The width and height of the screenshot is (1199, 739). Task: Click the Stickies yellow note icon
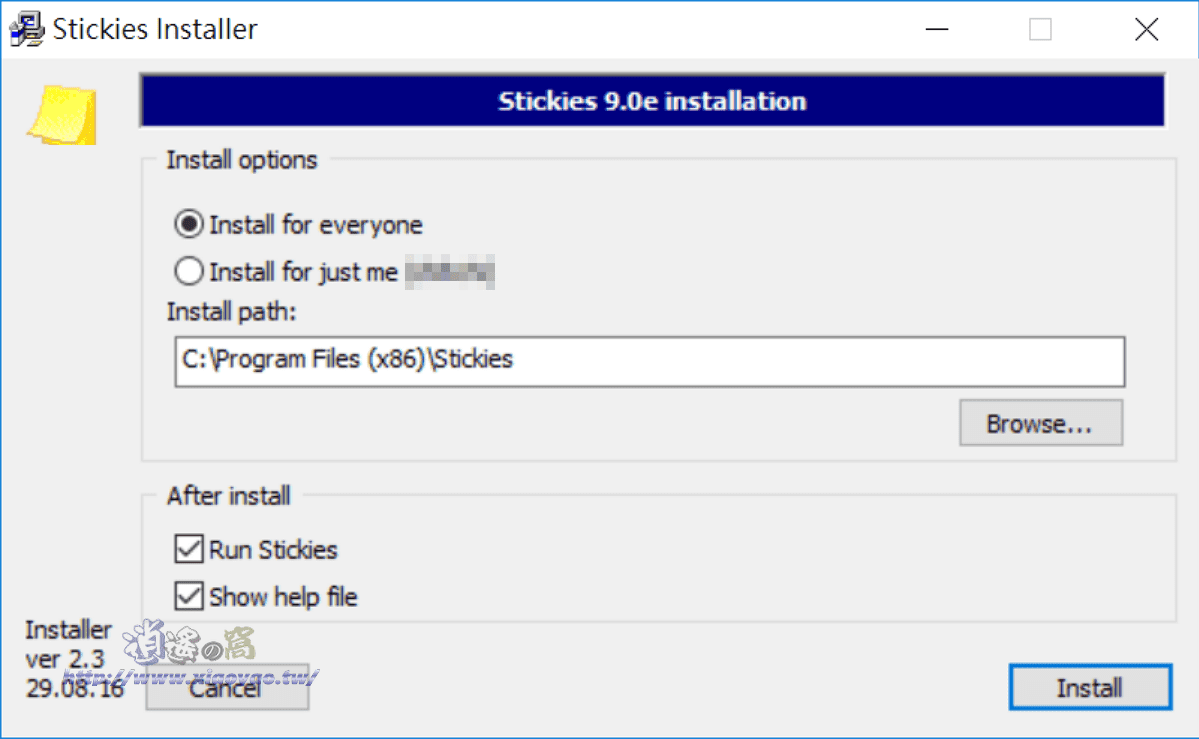click(62, 113)
